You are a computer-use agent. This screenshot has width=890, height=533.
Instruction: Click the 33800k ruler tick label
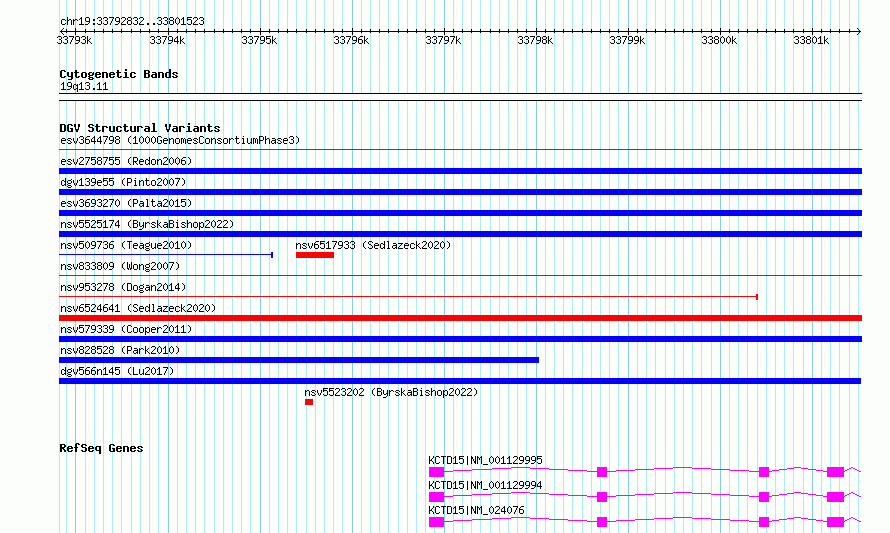click(719, 40)
